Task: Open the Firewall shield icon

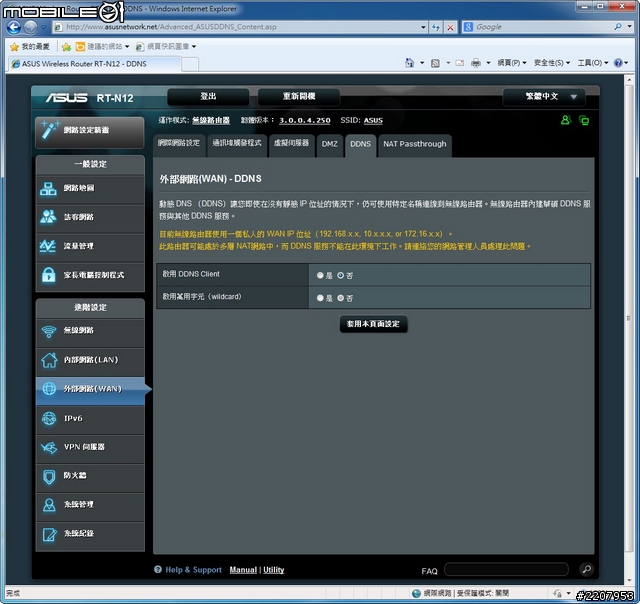Action: coord(49,476)
